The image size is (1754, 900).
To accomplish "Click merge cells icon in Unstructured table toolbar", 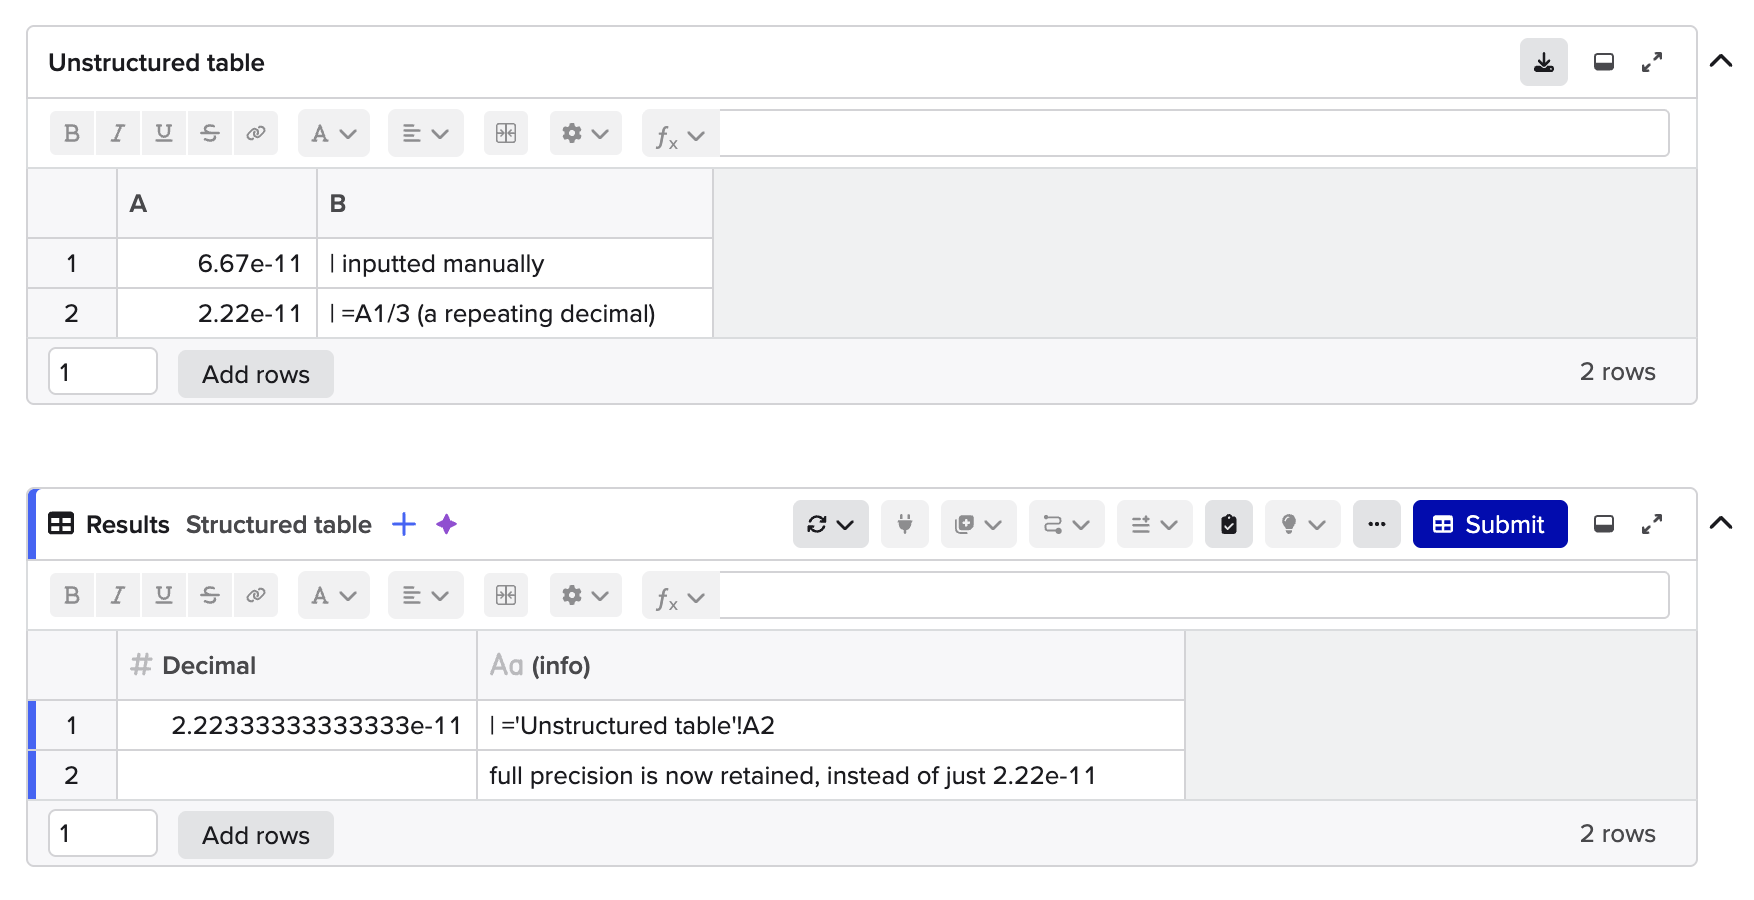I will tap(506, 133).
